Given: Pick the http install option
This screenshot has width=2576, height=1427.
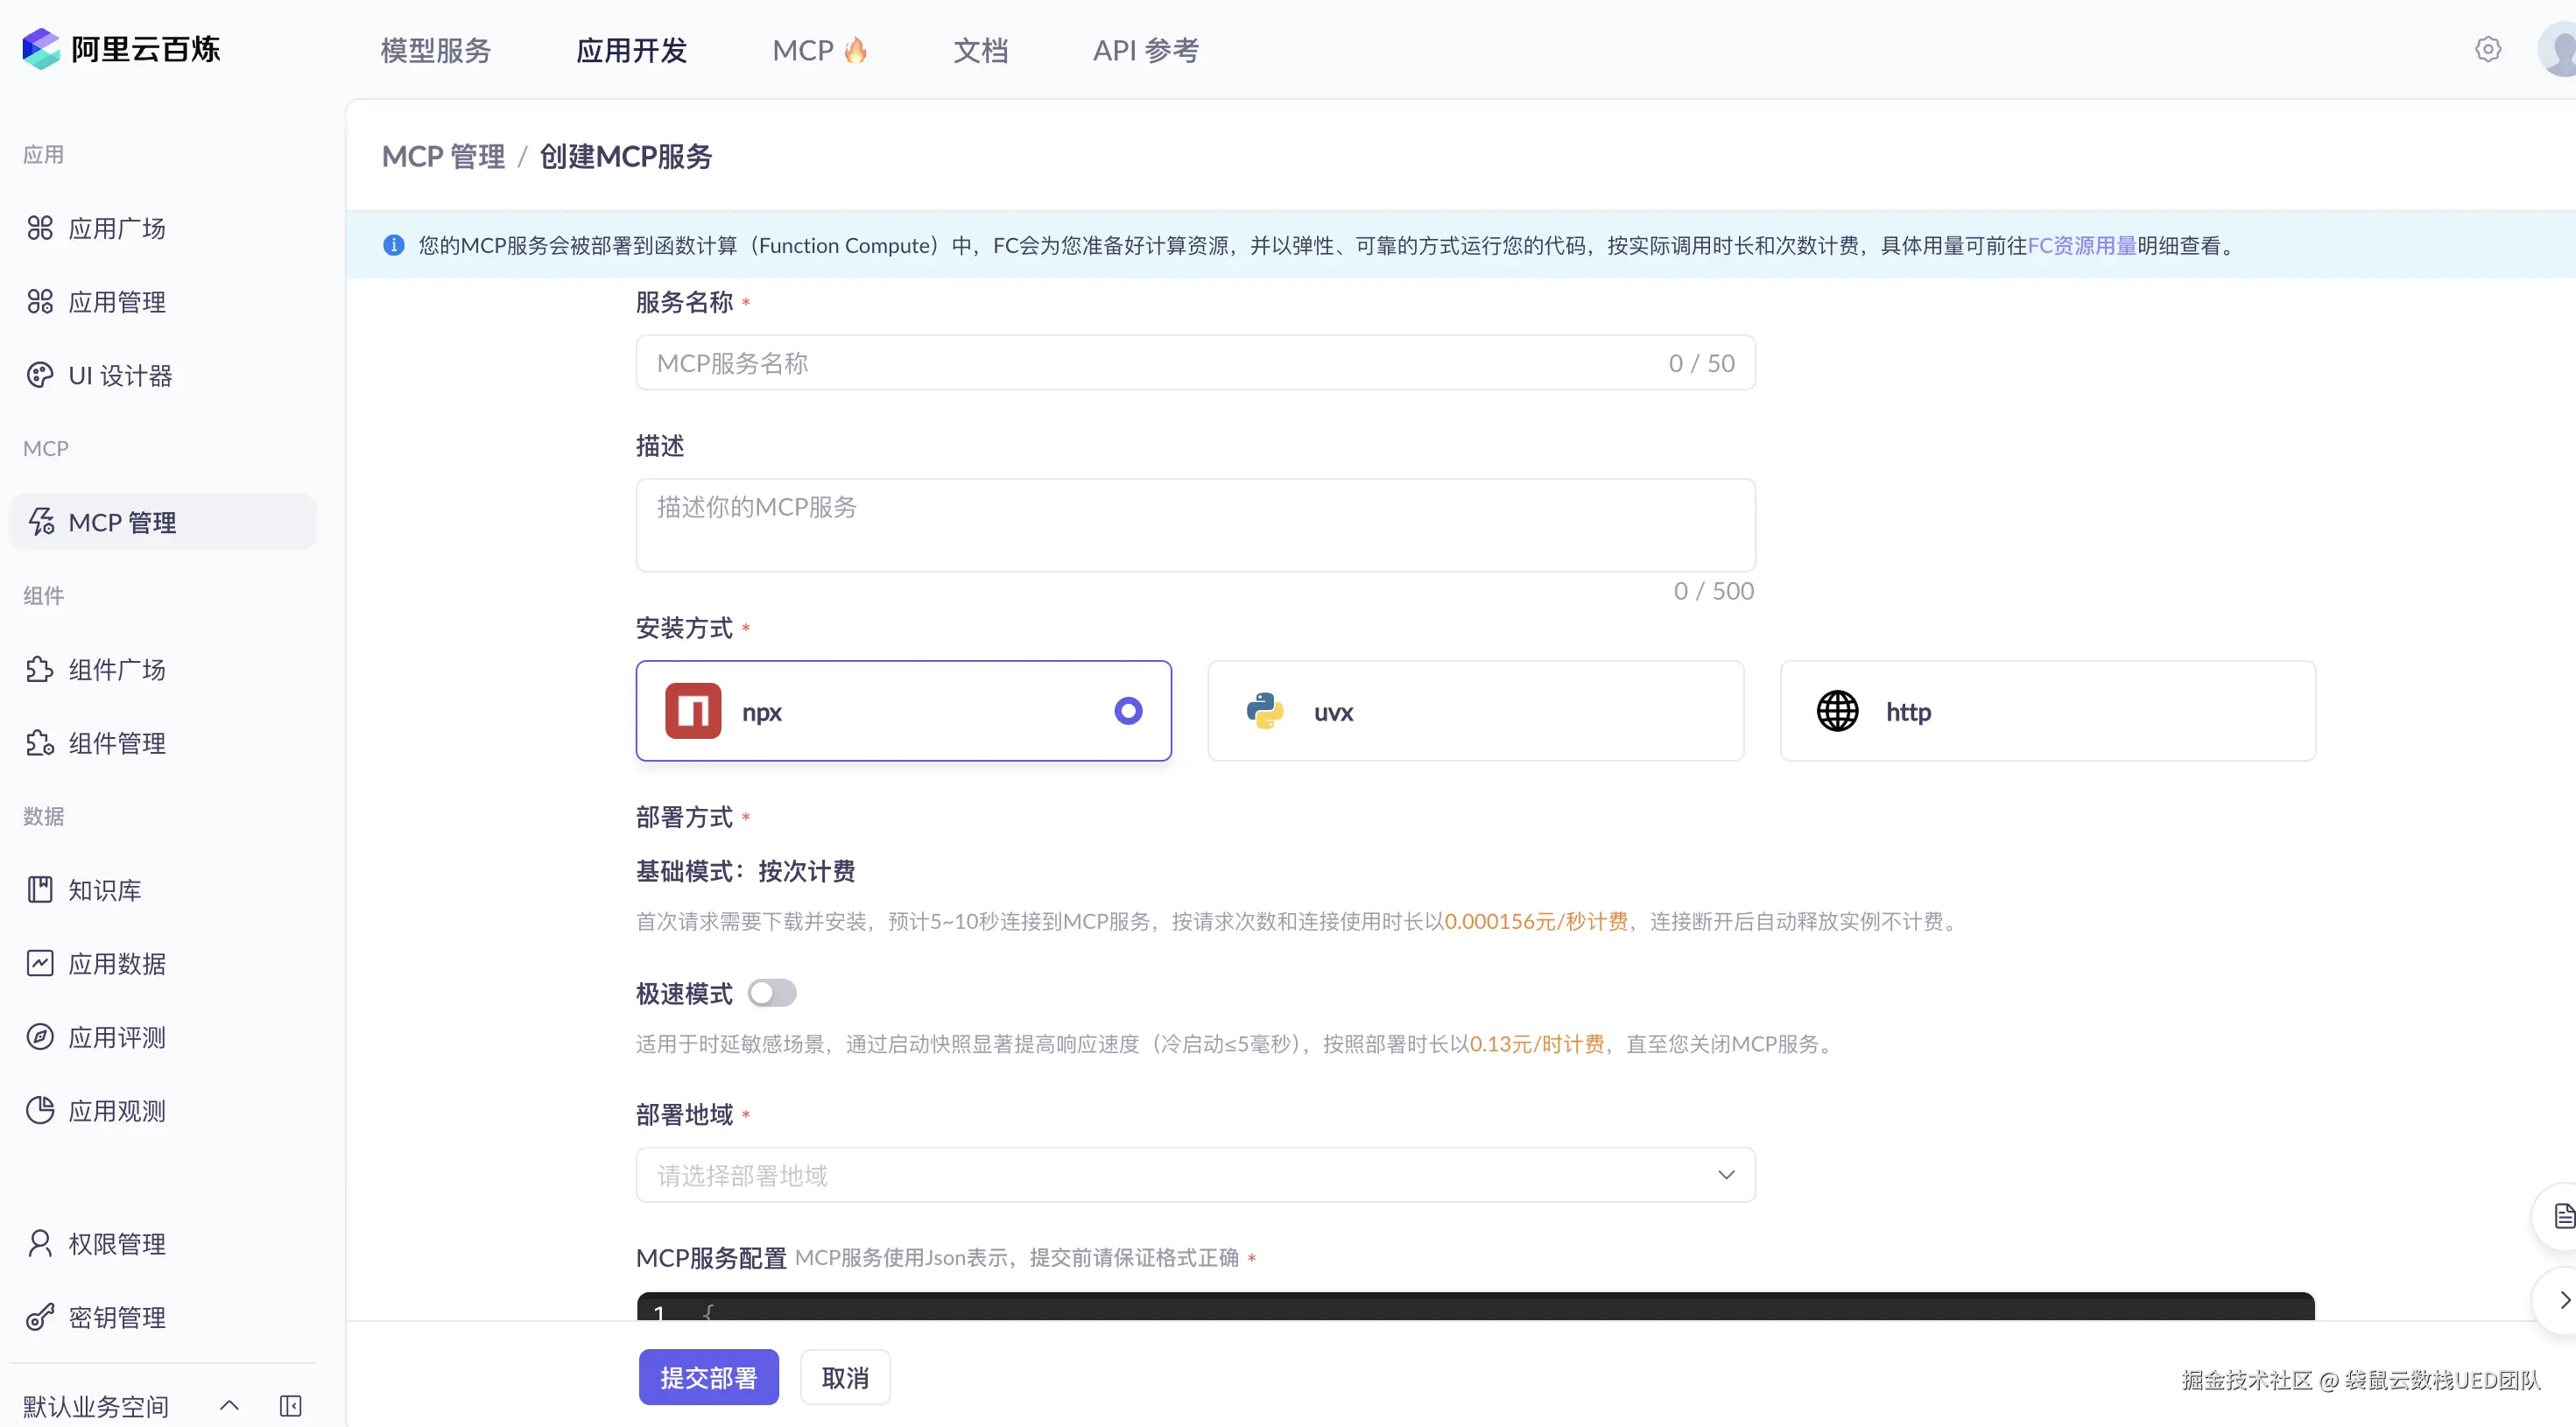Looking at the screenshot, I should tap(2047, 711).
